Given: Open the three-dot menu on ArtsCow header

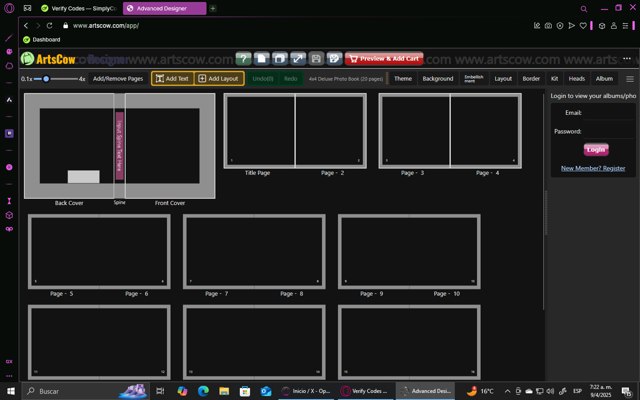Looking at the screenshot, I should (x=627, y=59).
